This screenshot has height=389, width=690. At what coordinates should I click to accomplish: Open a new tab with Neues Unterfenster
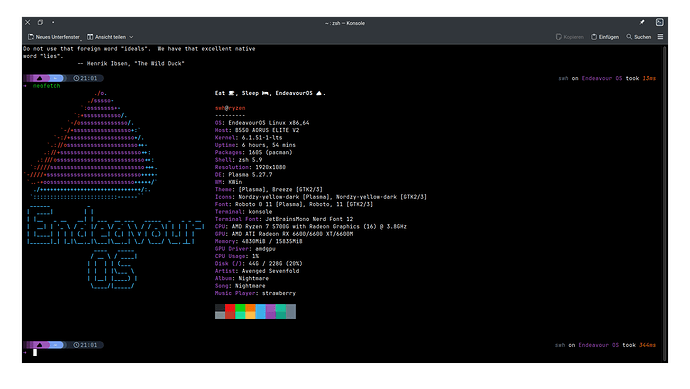coord(54,37)
